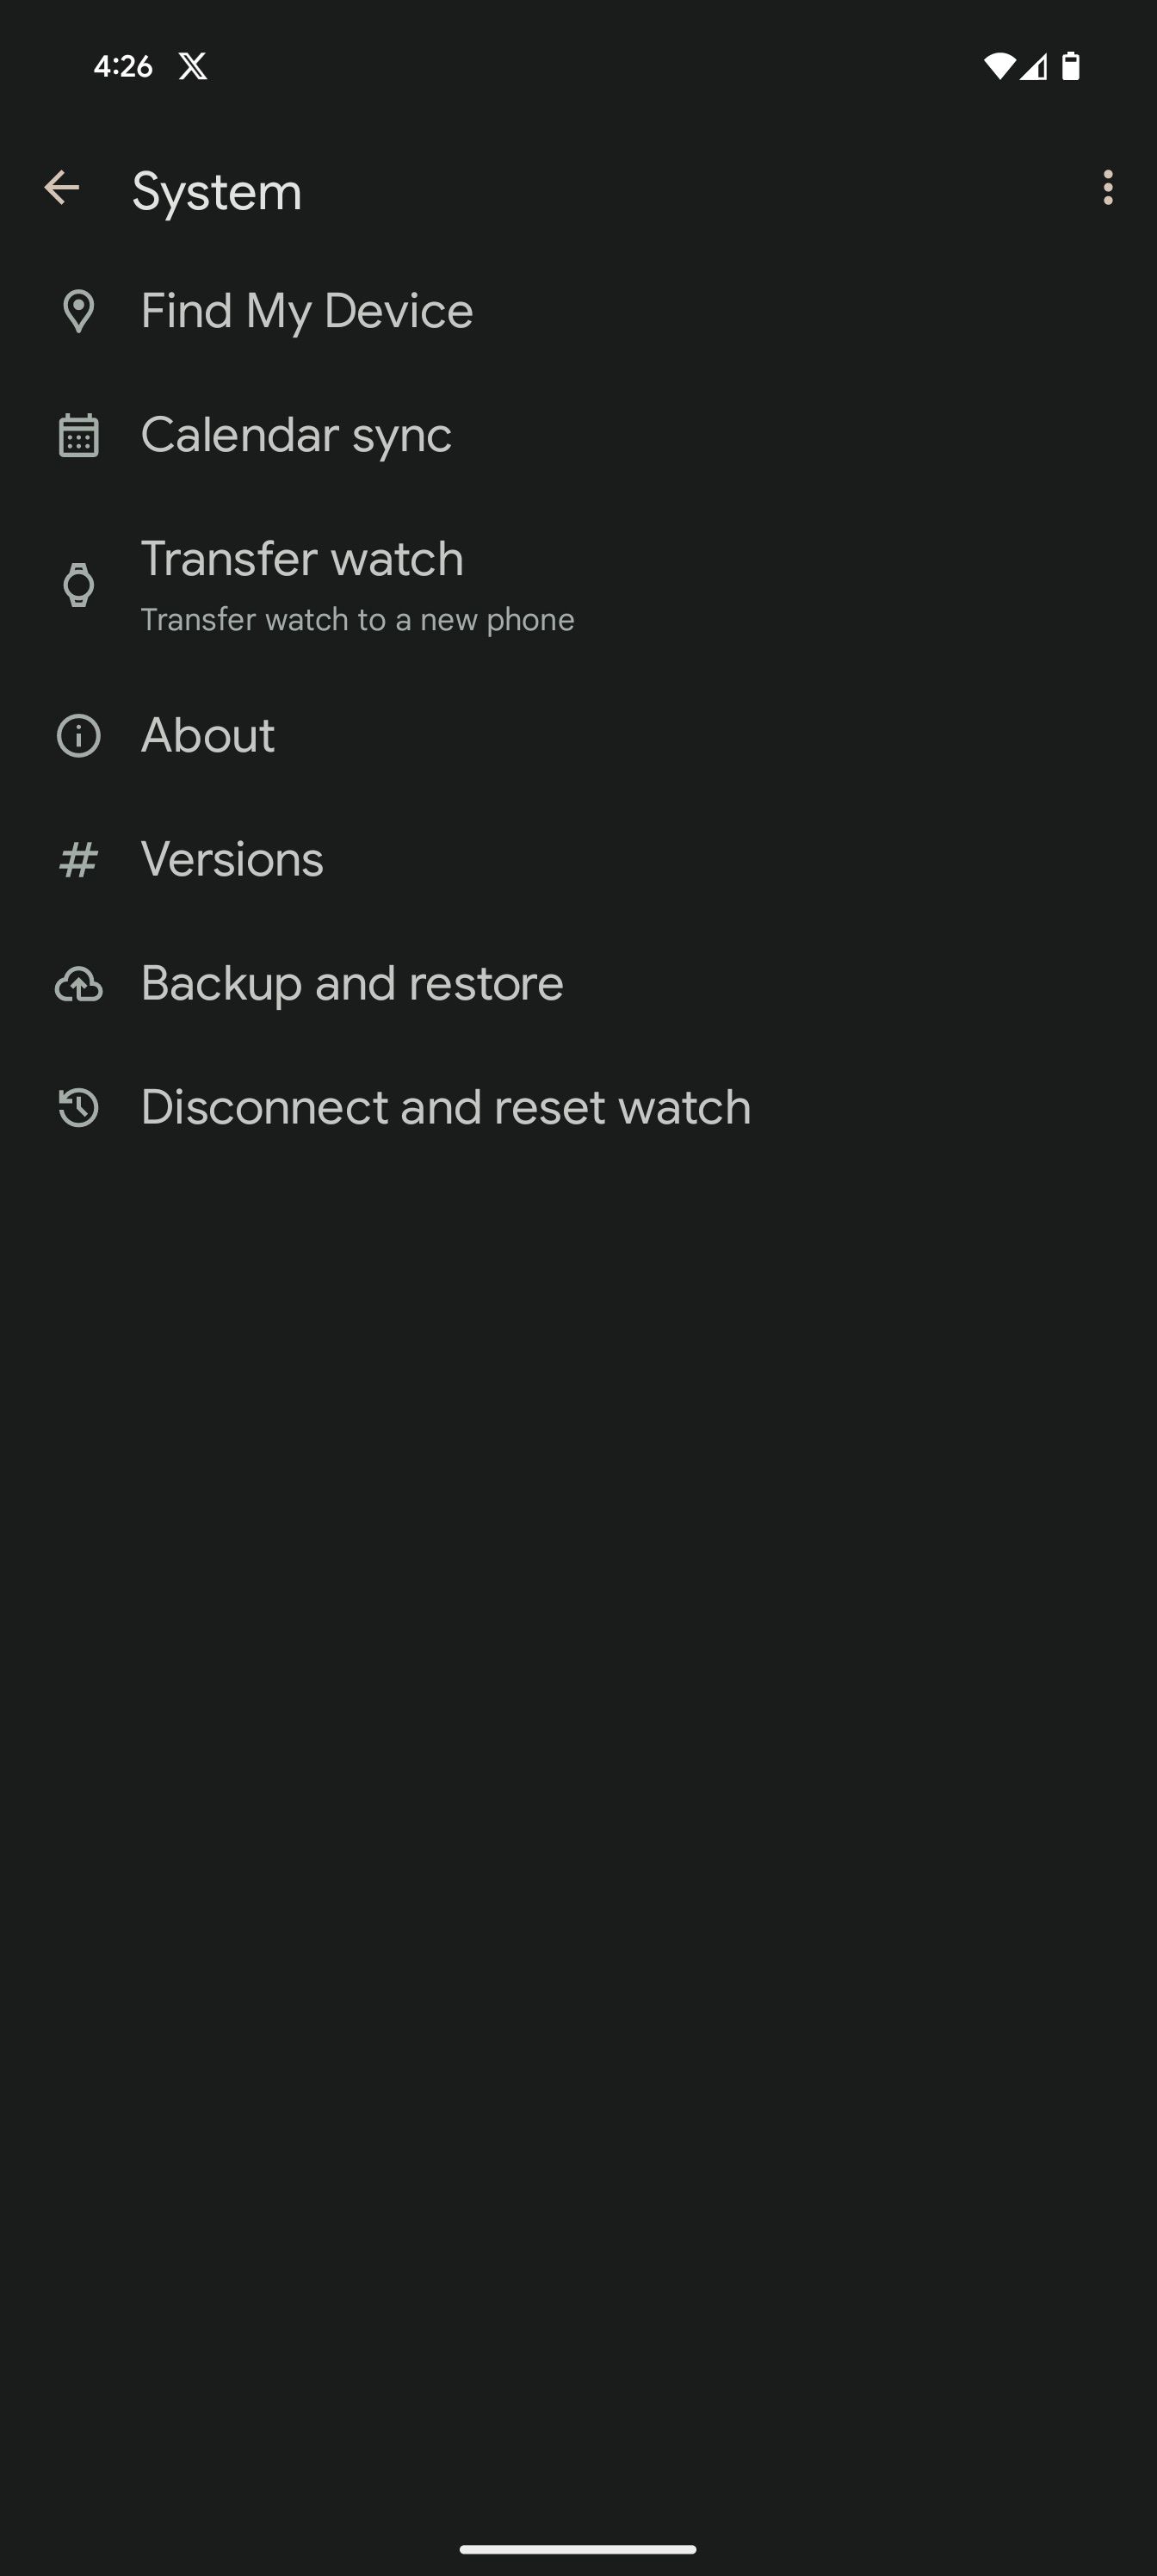Image resolution: width=1157 pixels, height=2576 pixels.
Task: View the Versions information
Action: coord(231,858)
